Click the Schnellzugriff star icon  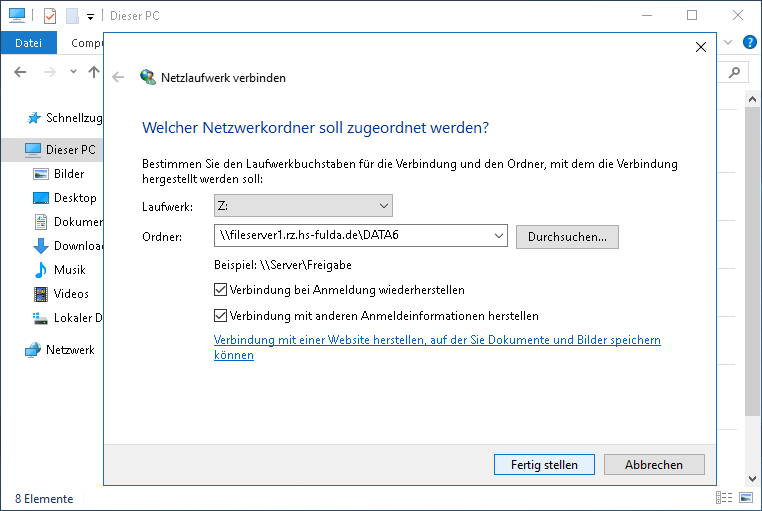(x=35, y=118)
